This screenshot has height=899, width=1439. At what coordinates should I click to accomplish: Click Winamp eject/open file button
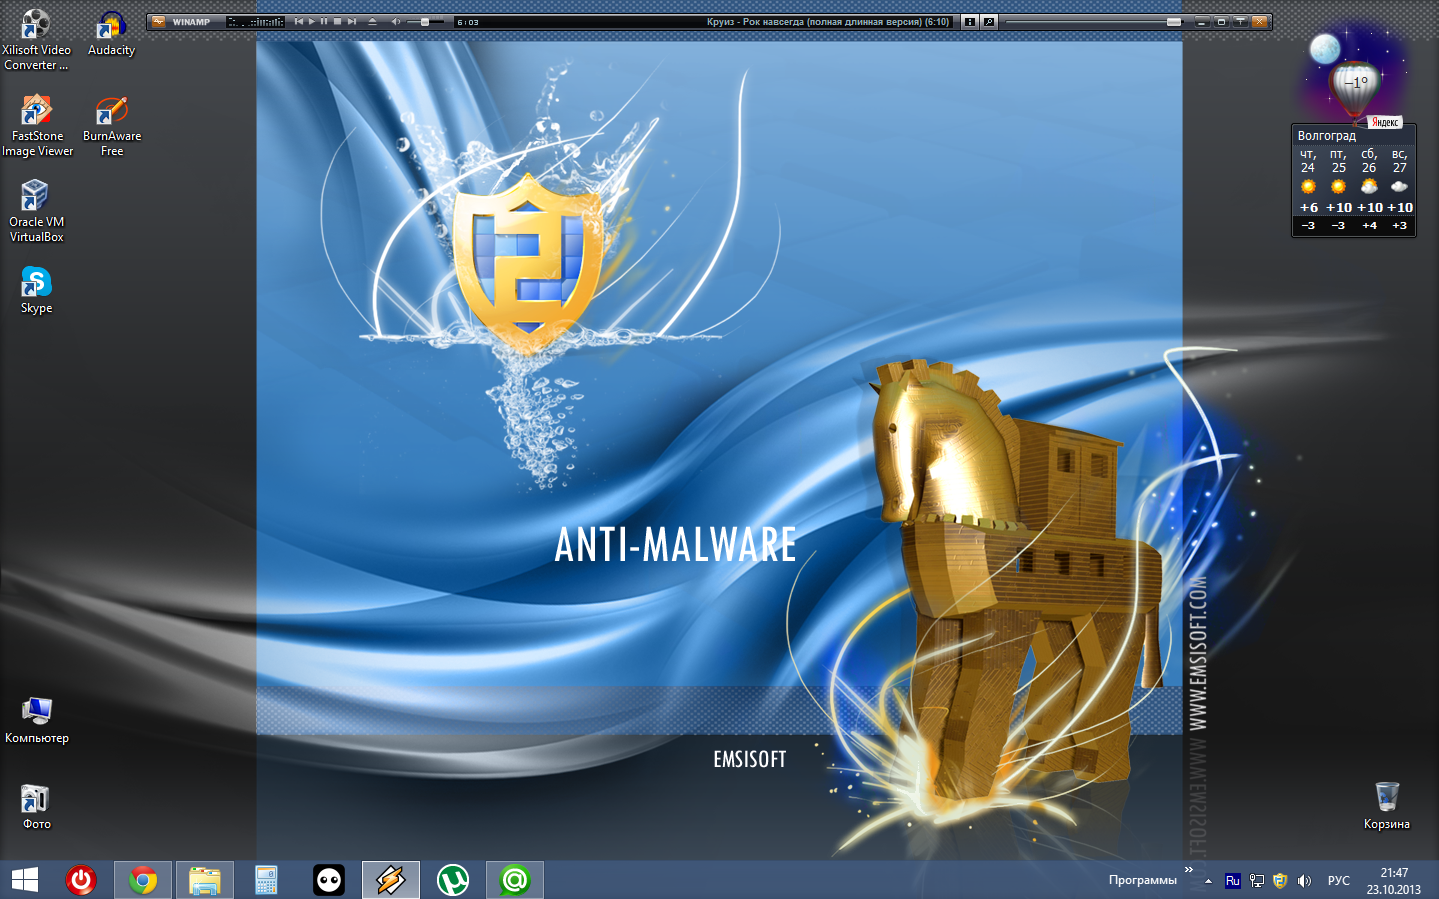372,21
